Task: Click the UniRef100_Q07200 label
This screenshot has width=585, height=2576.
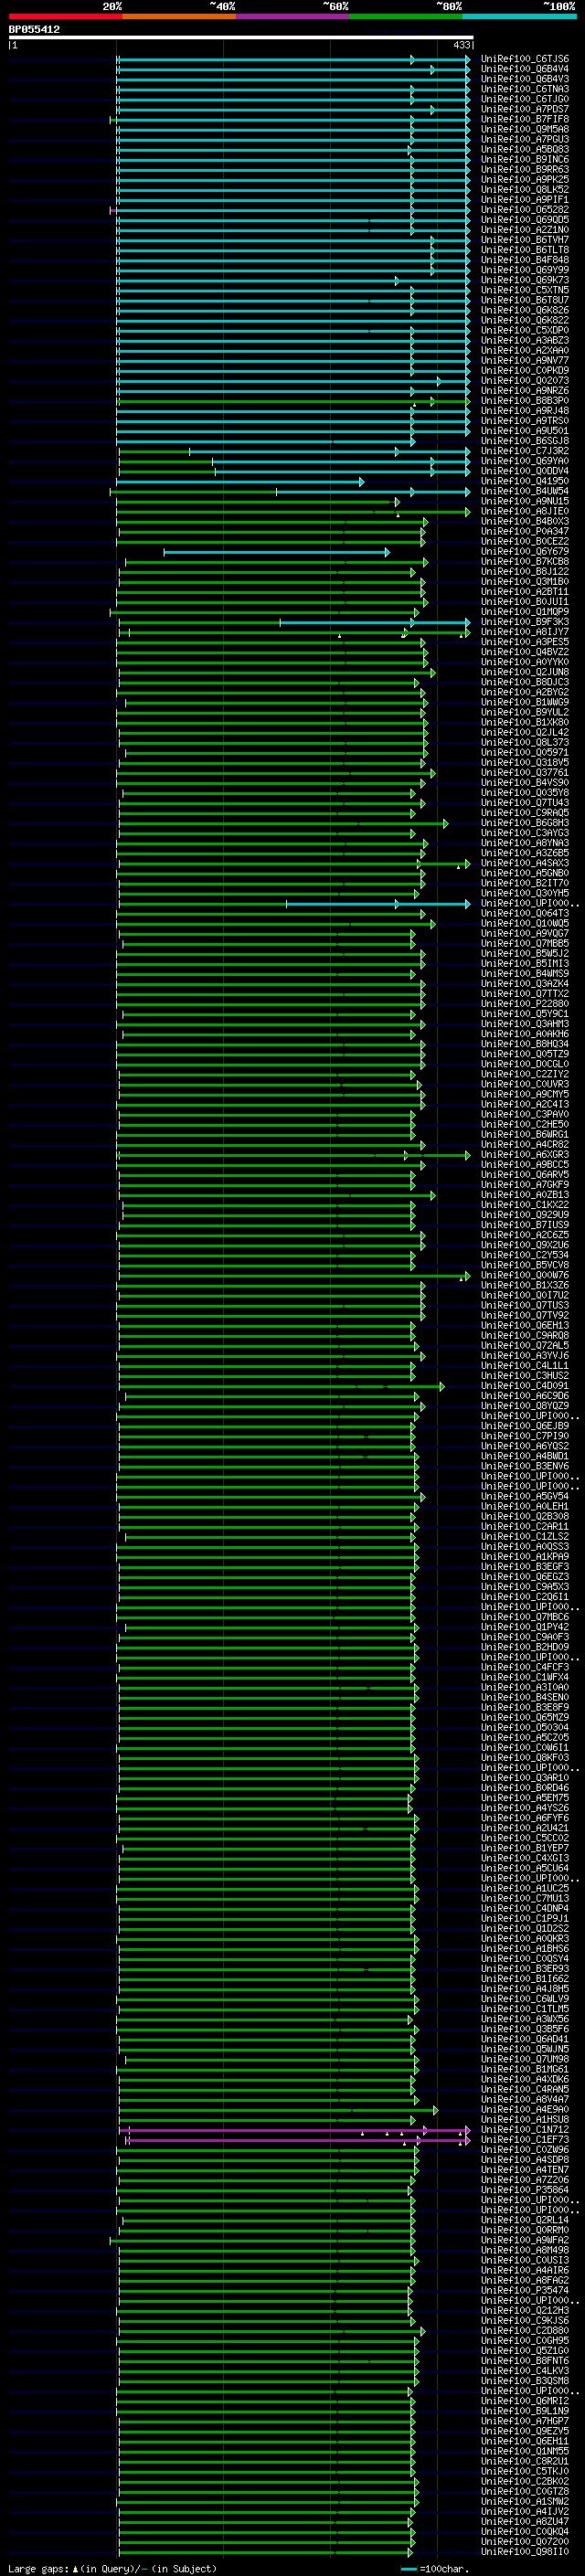Action: pyautogui.click(x=525, y=2542)
